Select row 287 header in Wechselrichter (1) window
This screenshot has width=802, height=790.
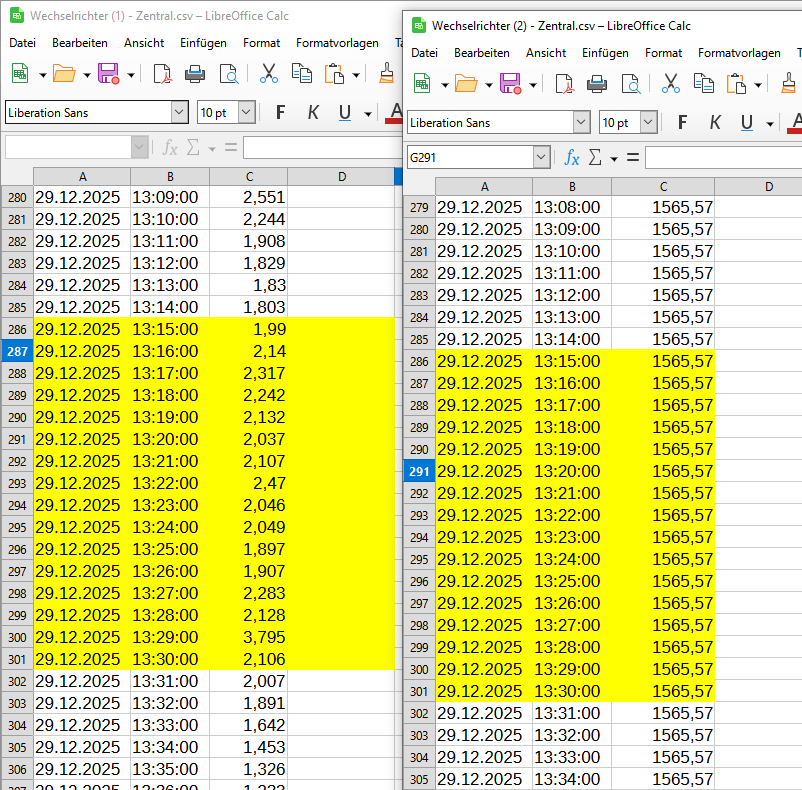pyautogui.click(x=17, y=351)
